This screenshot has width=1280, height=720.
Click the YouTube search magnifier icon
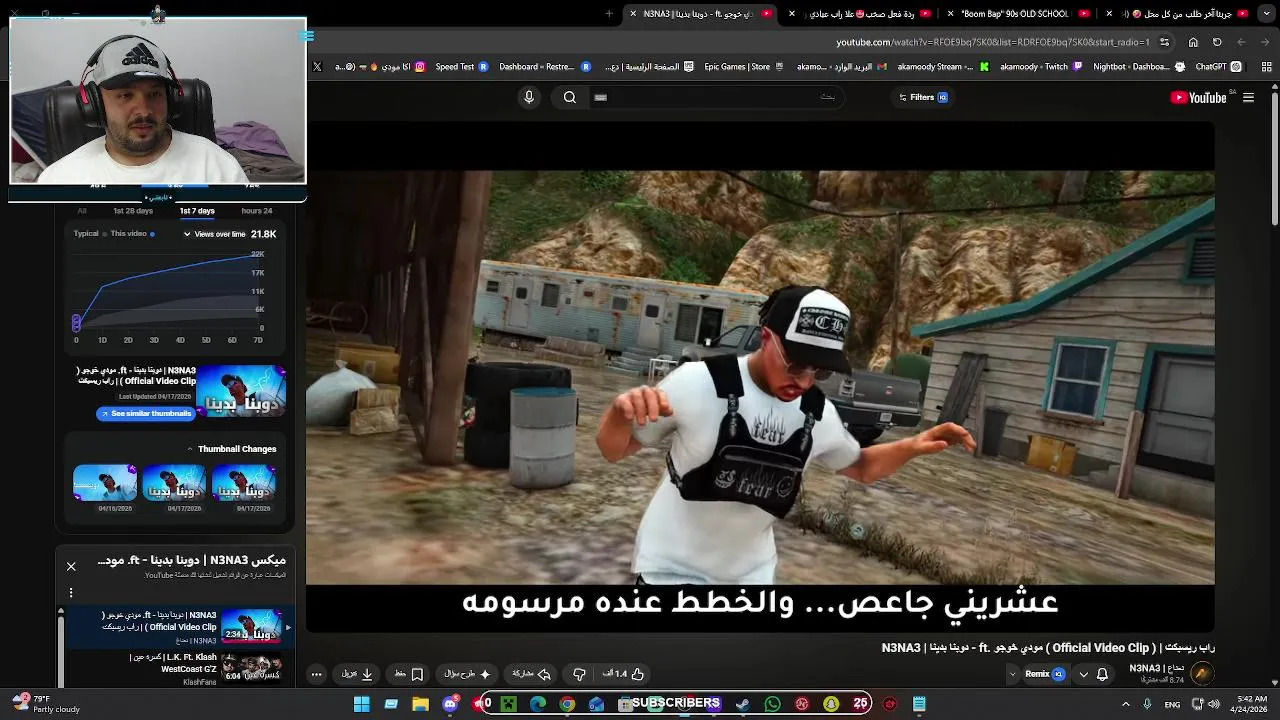pyautogui.click(x=569, y=97)
